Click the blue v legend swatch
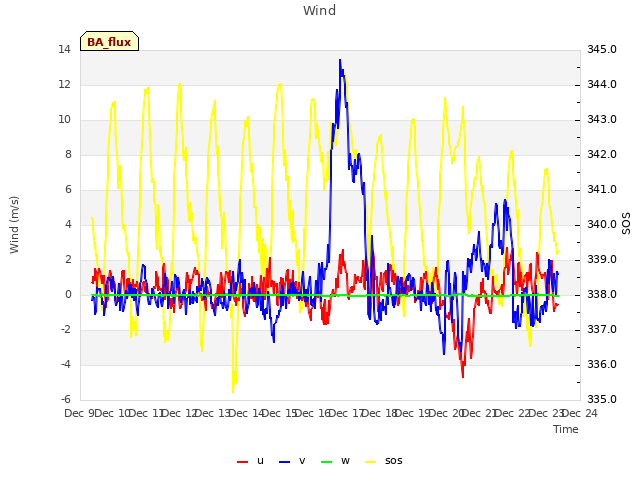The width and height of the screenshot is (640, 480). (x=284, y=462)
